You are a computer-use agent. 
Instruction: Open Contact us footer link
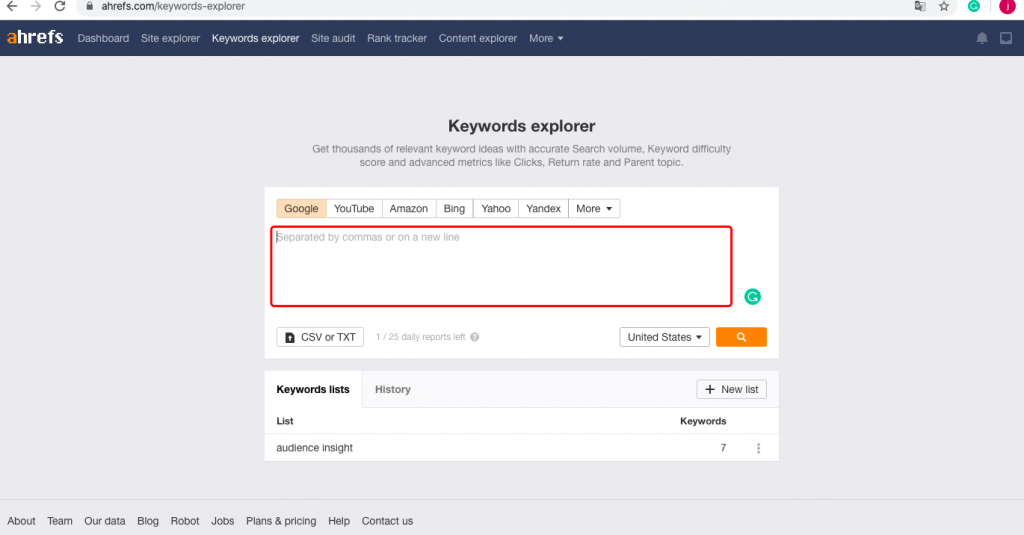tap(387, 521)
